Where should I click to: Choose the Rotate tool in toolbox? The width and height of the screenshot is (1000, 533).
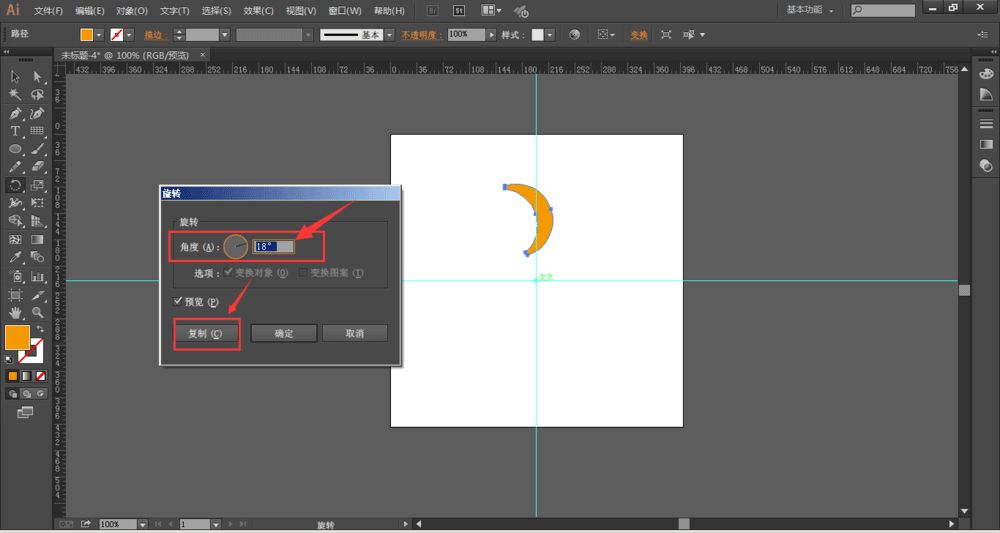(x=16, y=185)
